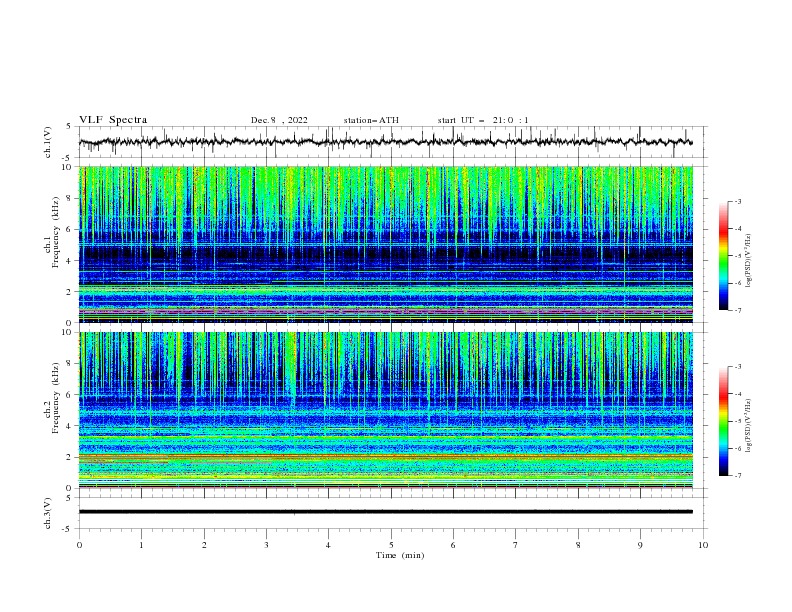Click the 'ch.3(V)' waveform axis label
Viewport: 792px width, 612px height.
pyautogui.click(x=48, y=513)
